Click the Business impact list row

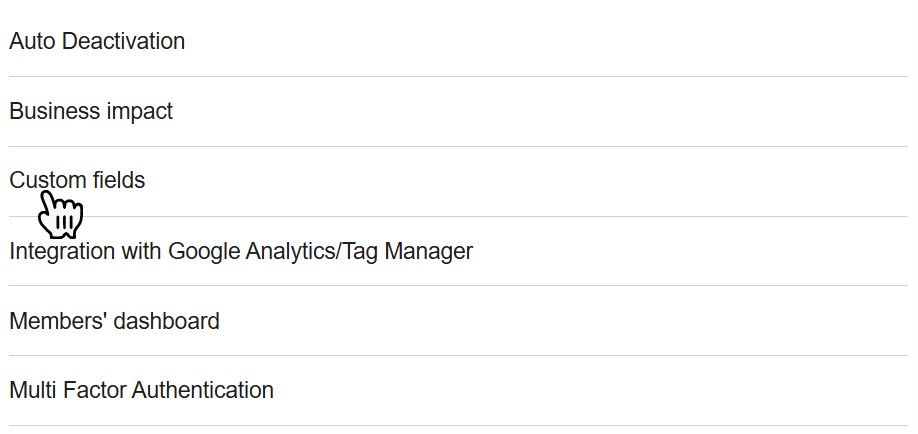pyautogui.click(x=91, y=112)
